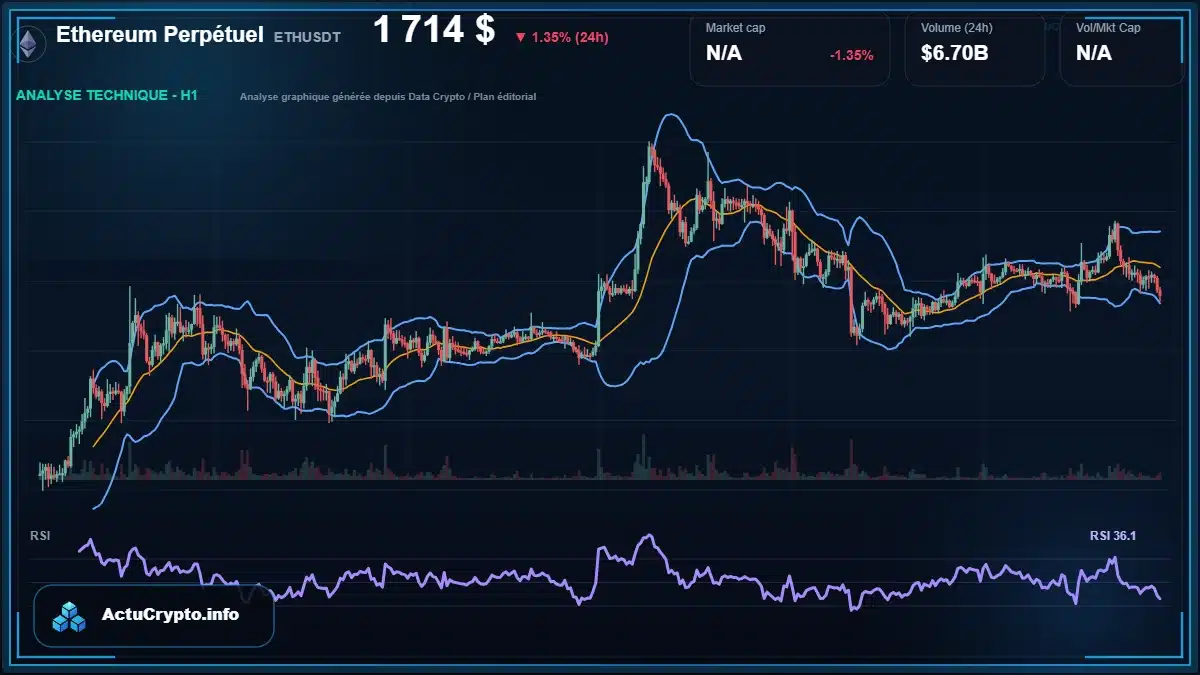Click the $6.70B volume value

point(955,53)
